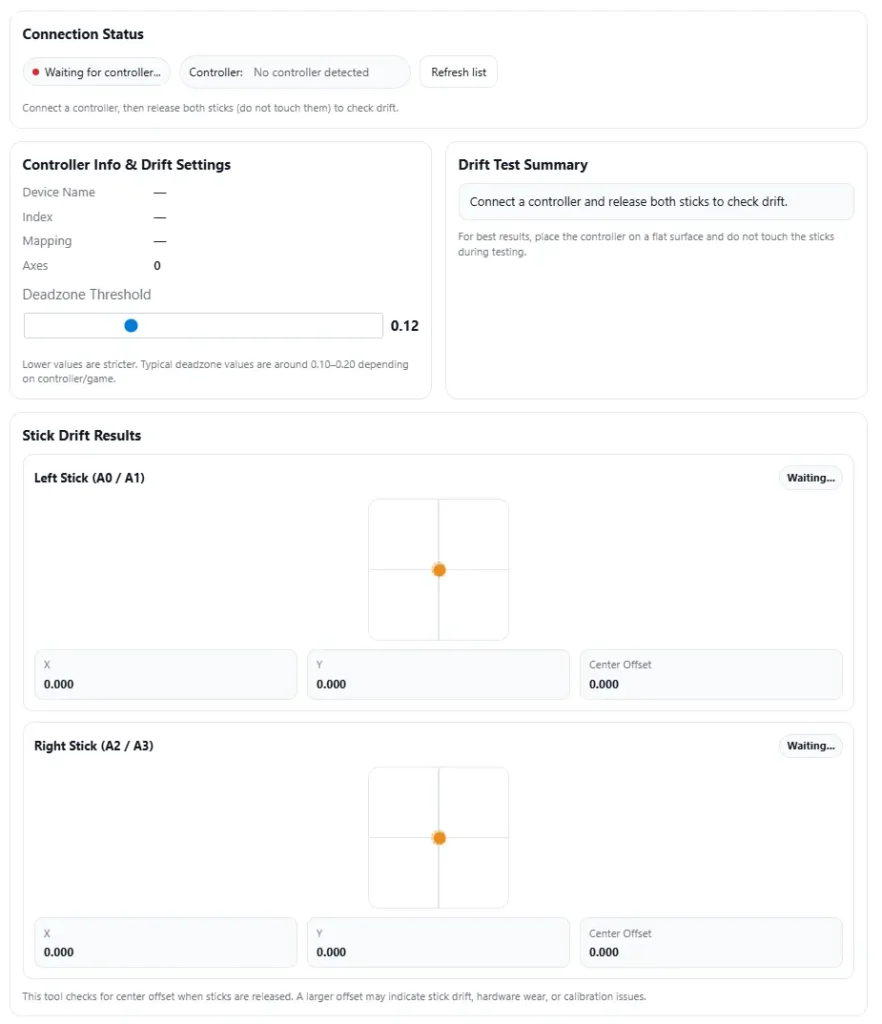This screenshot has height=1024, width=882.
Task: Click the Left Stick Y value box
Action: pyautogui.click(x=438, y=675)
